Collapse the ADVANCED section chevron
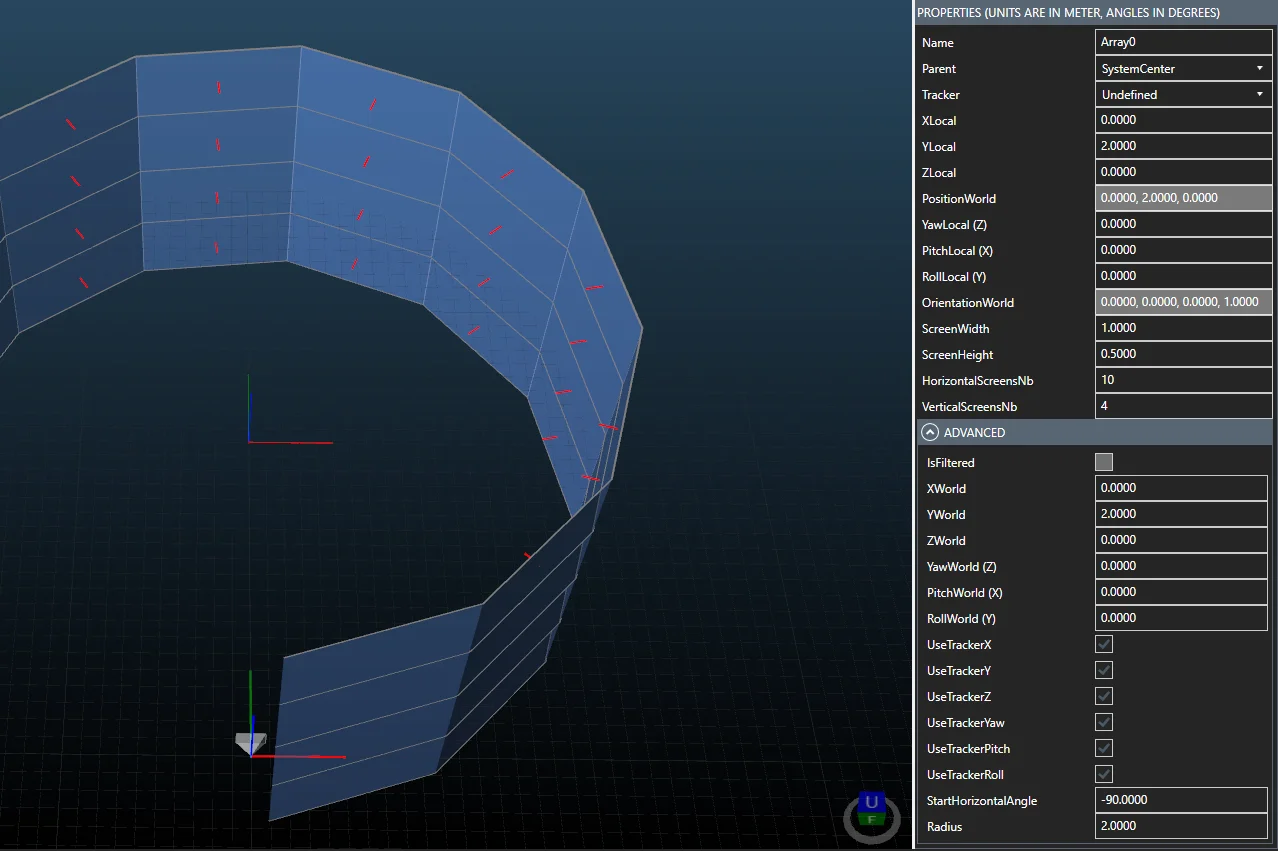The width and height of the screenshot is (1278, 851). click(x=930, y=433)
